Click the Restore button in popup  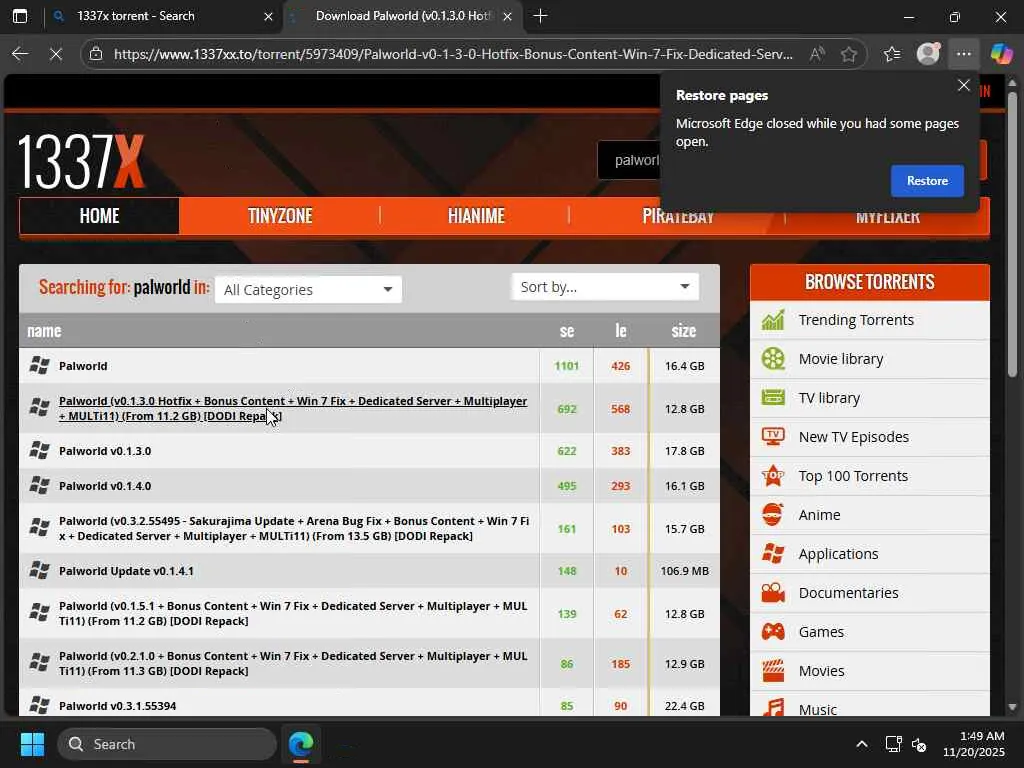927,181
